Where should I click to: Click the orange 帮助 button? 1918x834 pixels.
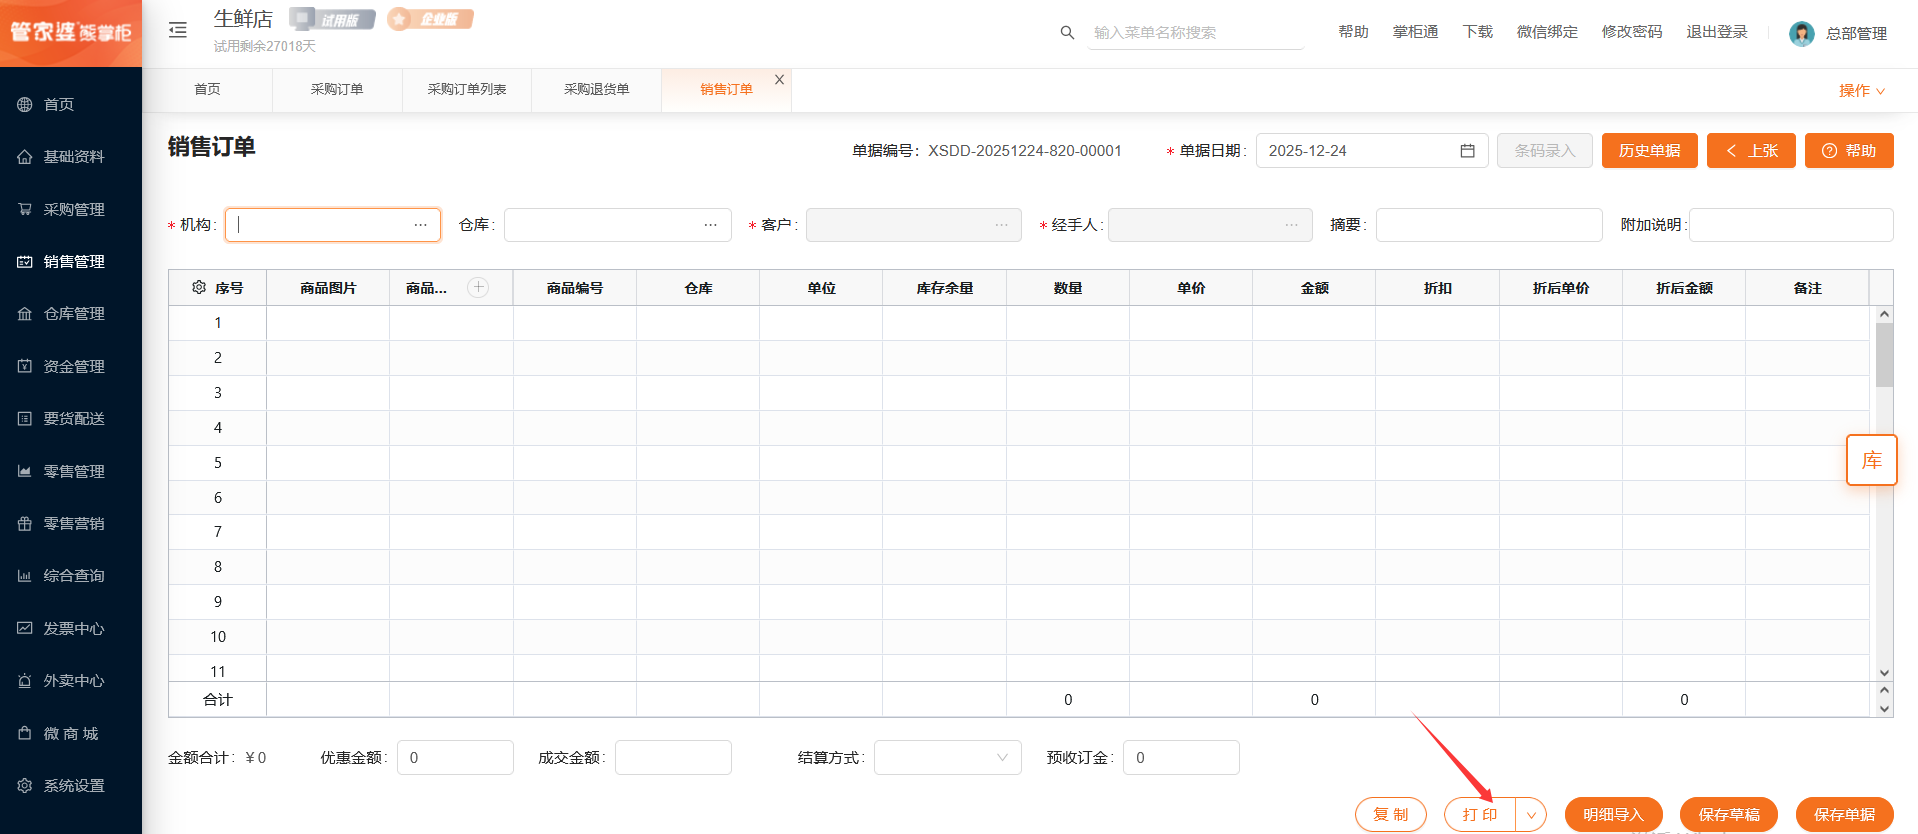(x=1849, y=151)
